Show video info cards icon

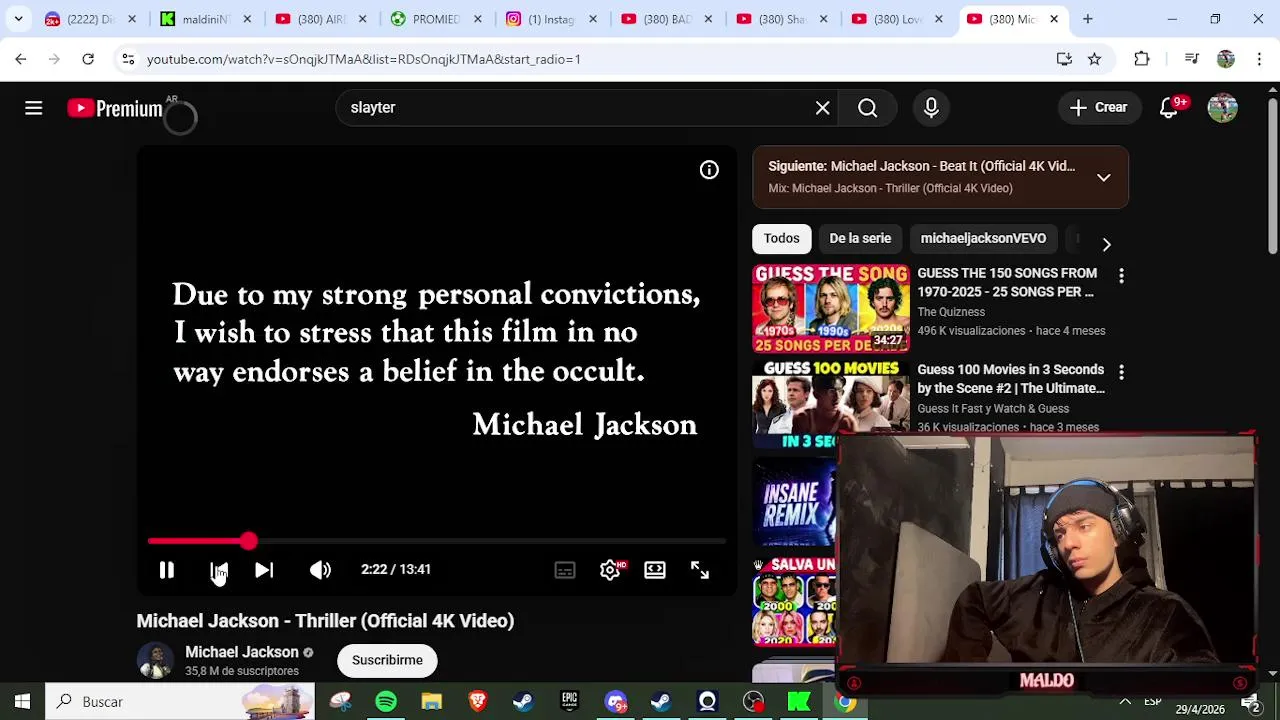709,170
